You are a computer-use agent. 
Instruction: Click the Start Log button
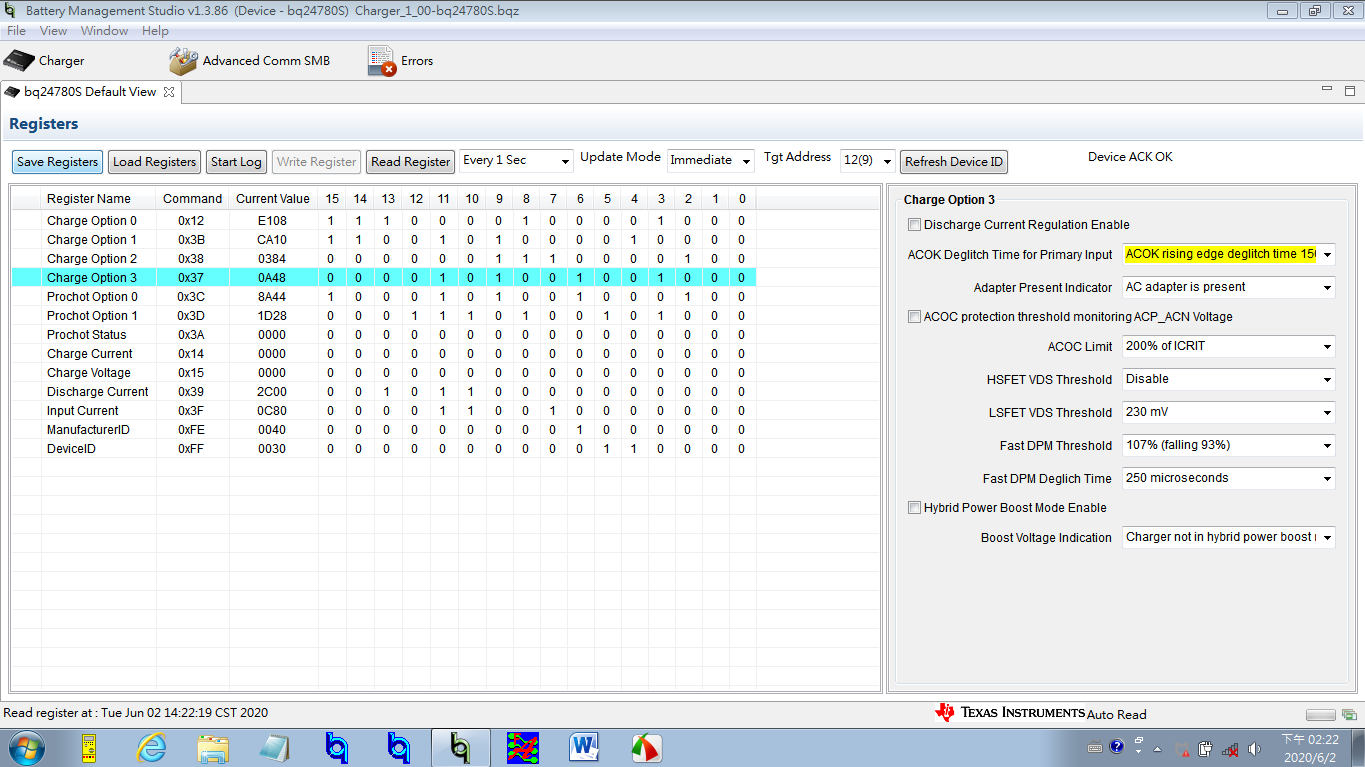(x=236, y=162)
